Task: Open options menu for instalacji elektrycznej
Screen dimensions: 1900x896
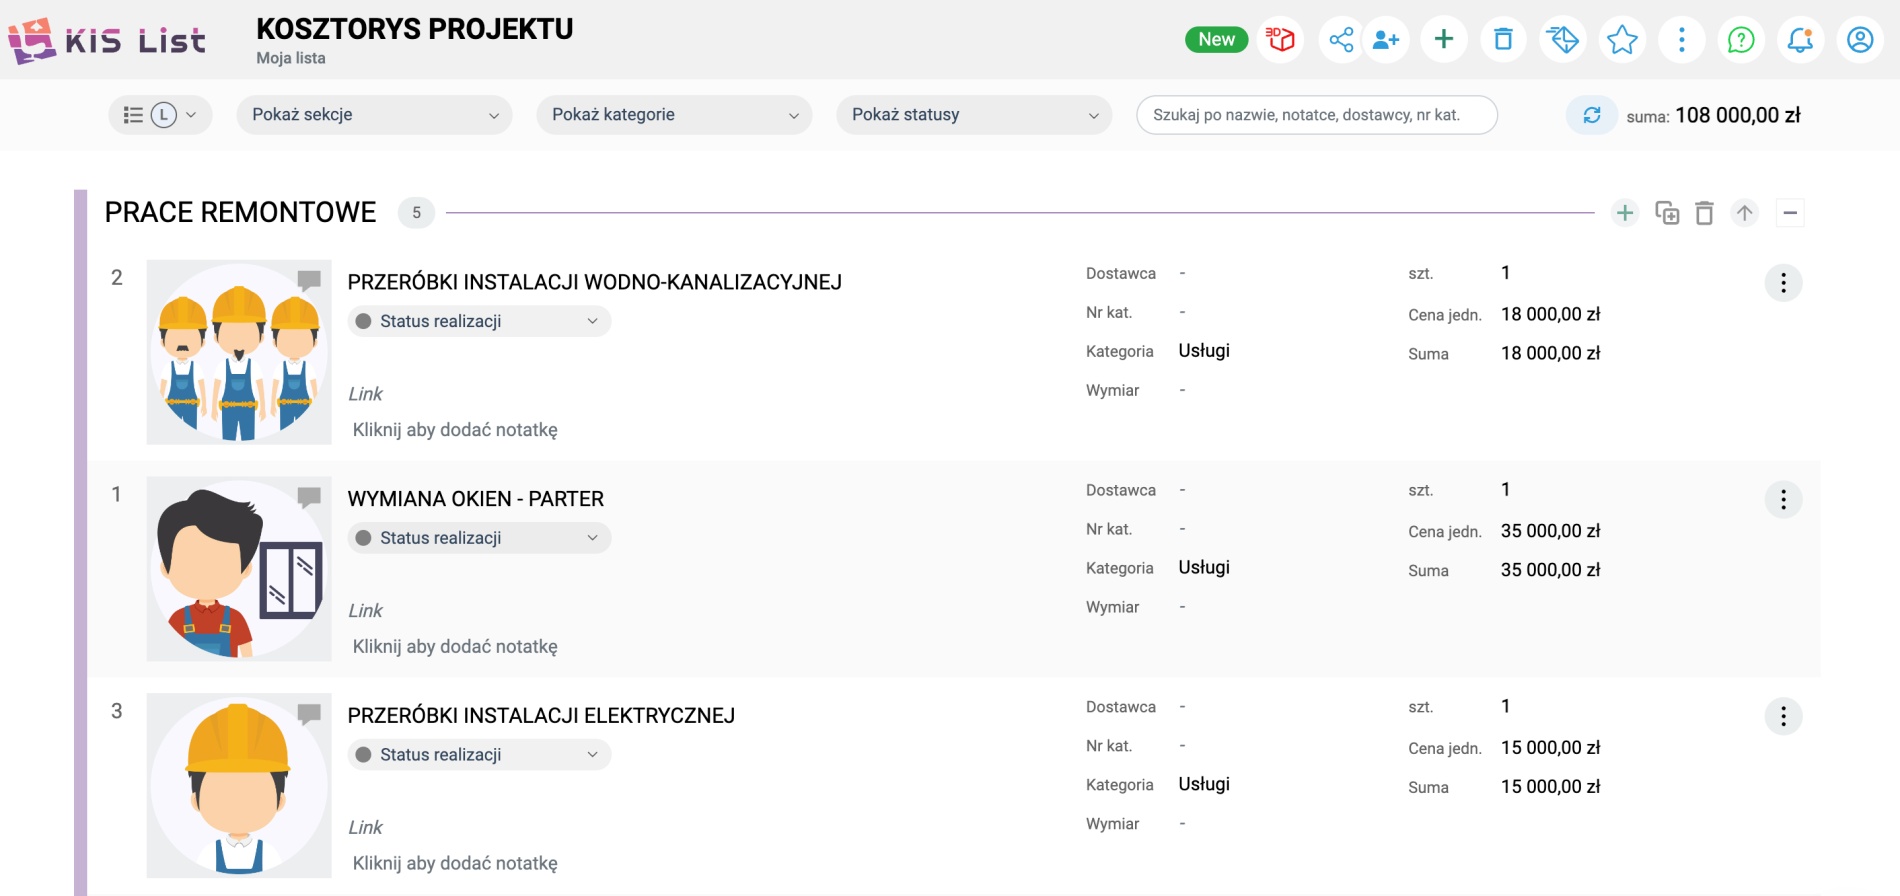Action: [1783, 717]
